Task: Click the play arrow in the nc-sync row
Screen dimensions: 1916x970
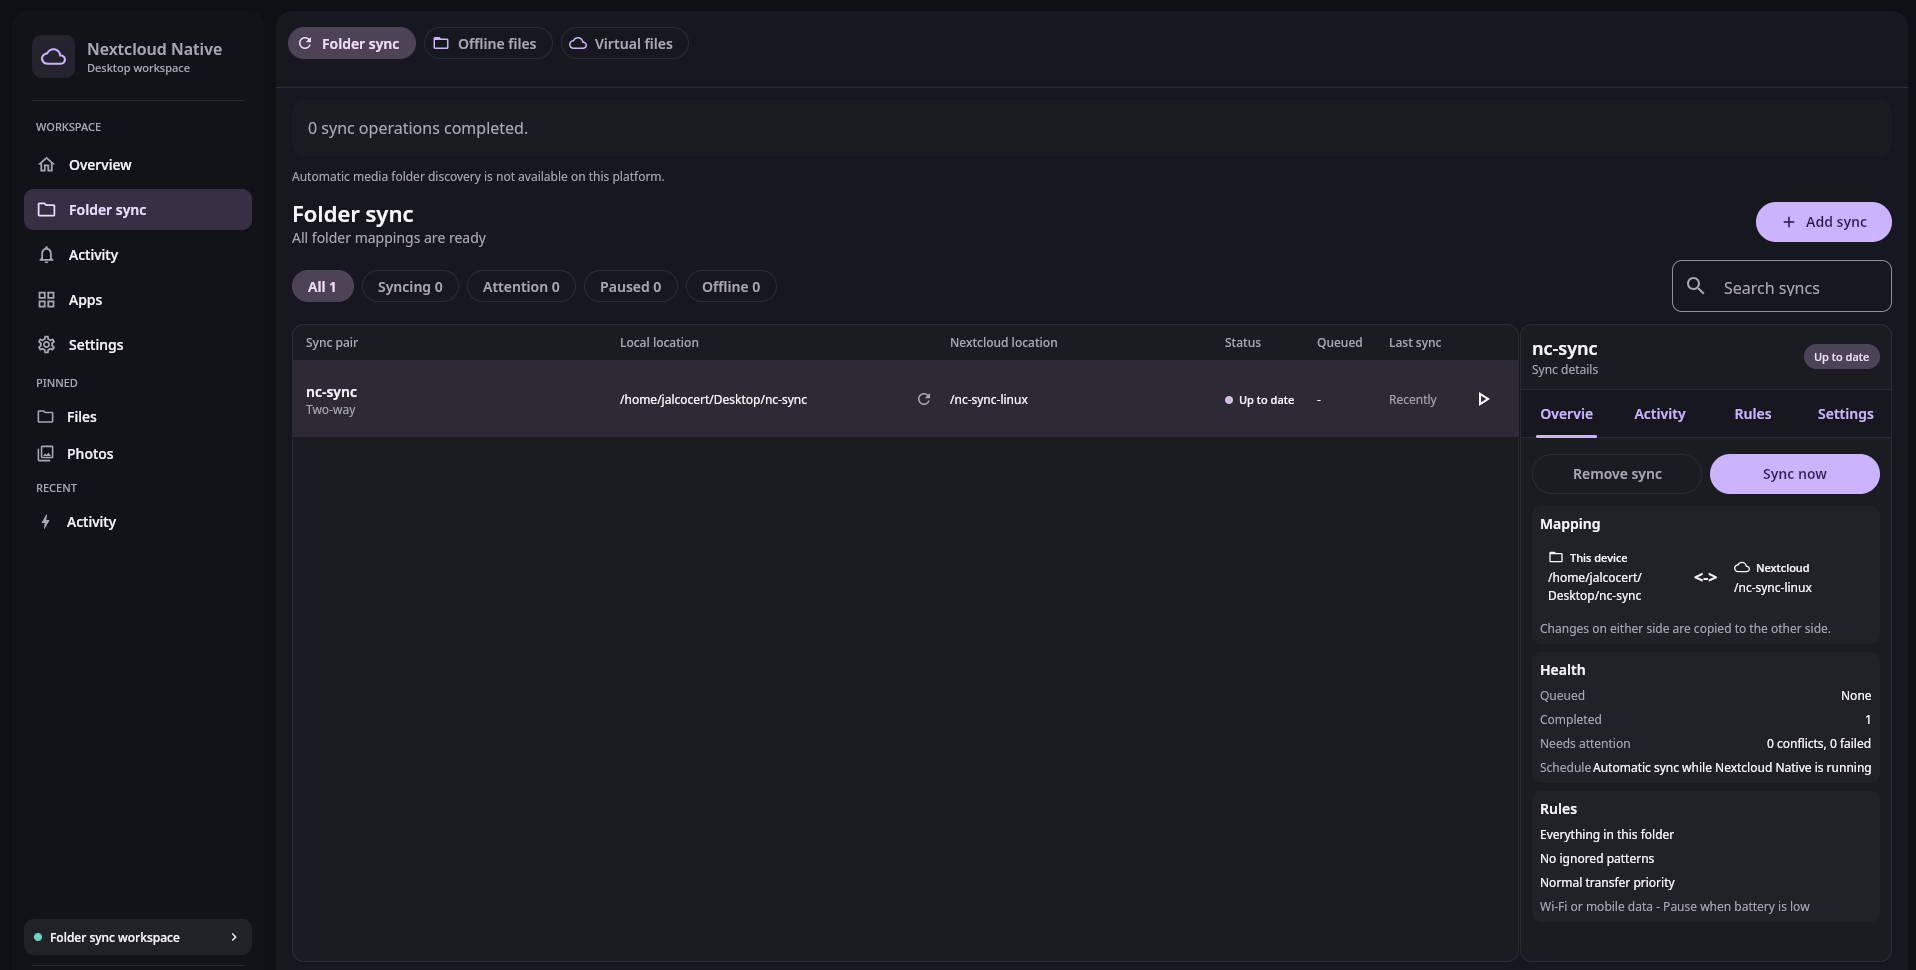Action: click(1484, 399)
